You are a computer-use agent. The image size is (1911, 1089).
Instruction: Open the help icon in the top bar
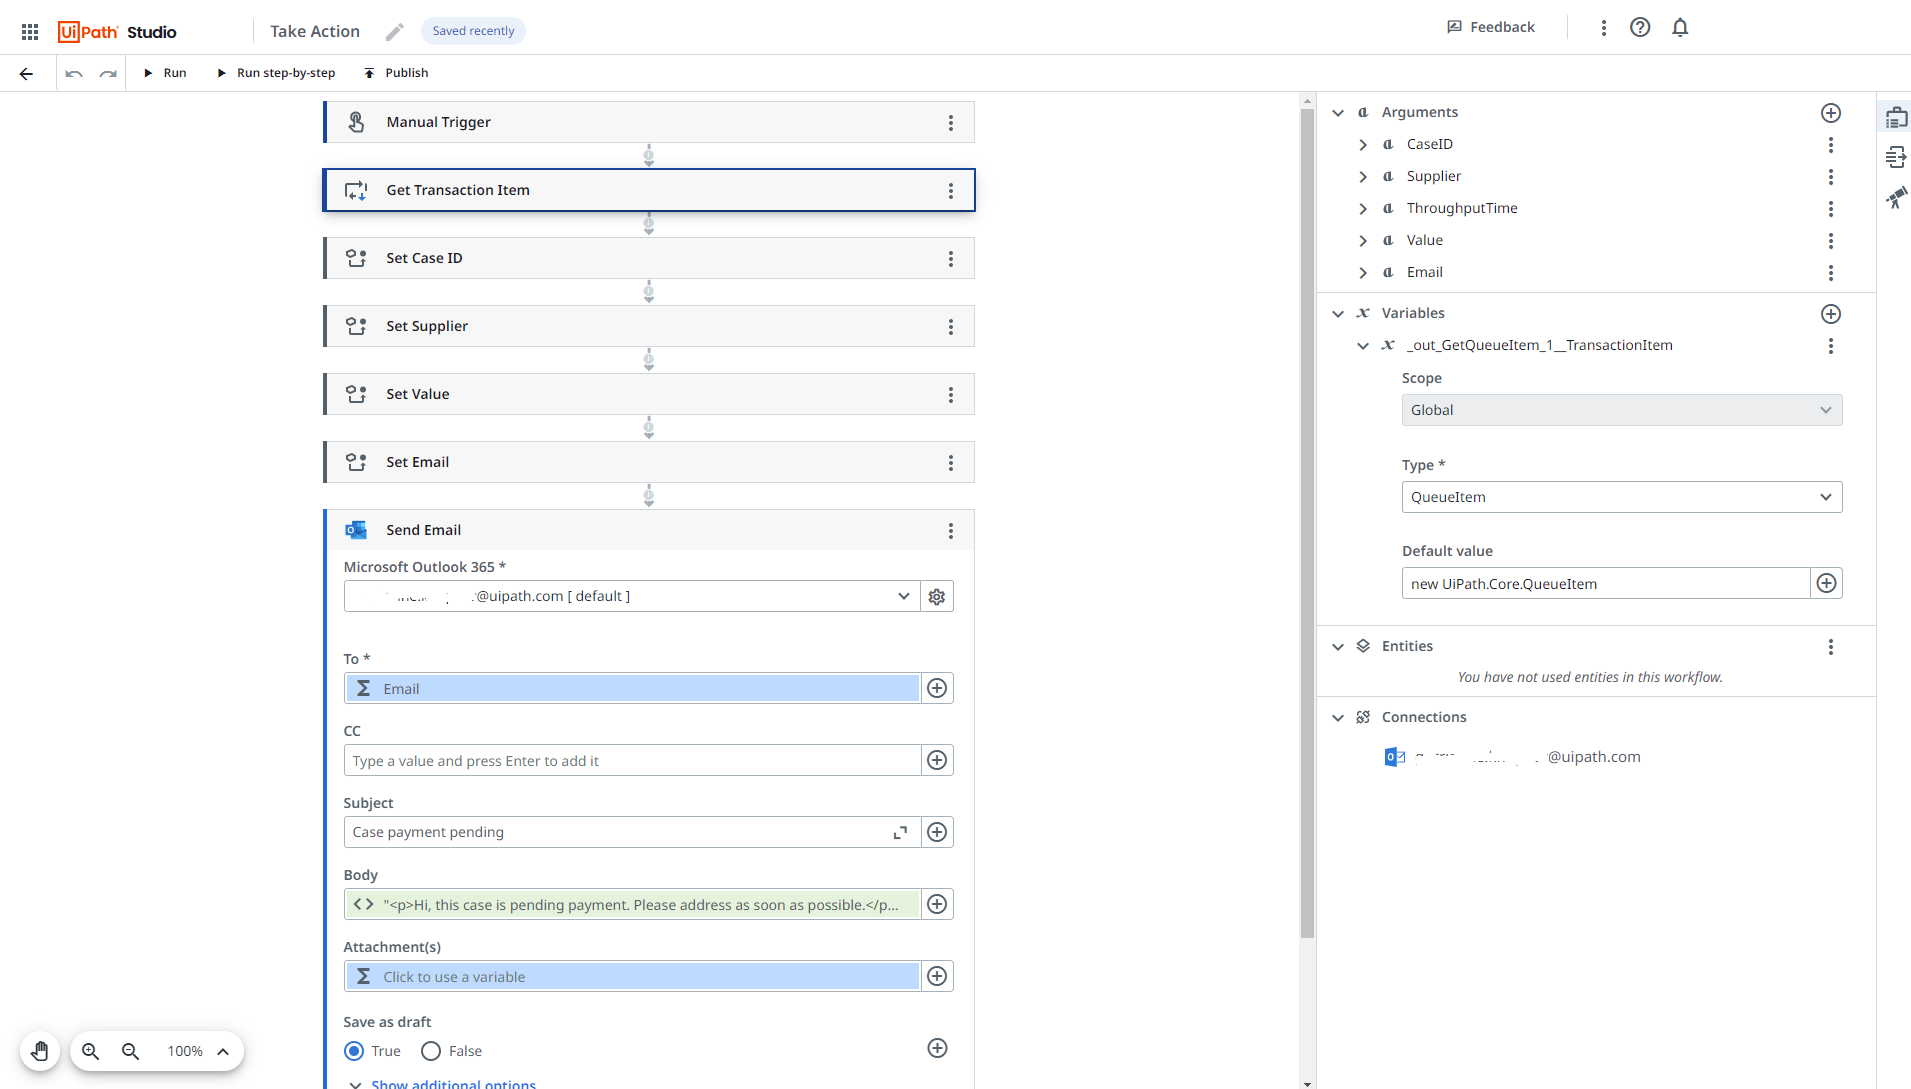[x=1639, y=27]
